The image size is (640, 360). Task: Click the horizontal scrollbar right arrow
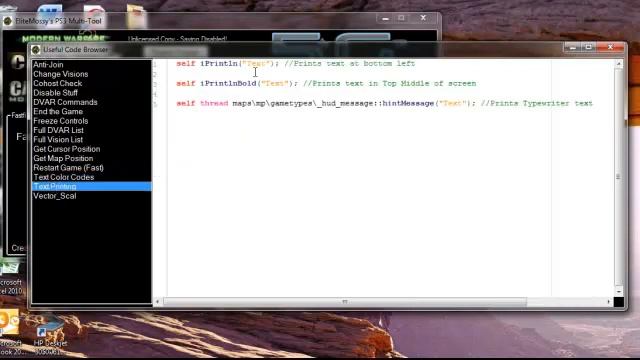(609, 302)
